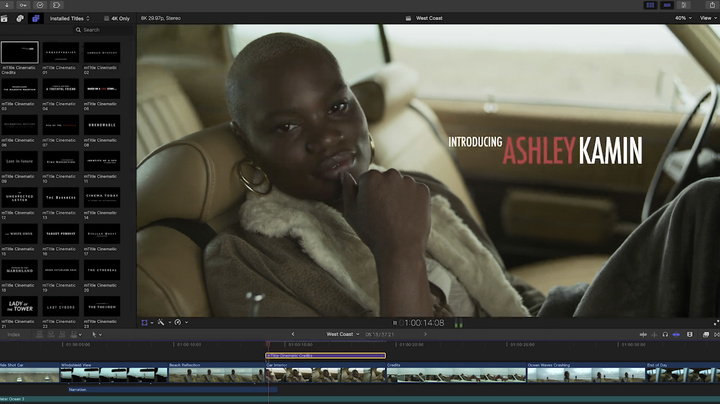The width and height of the screenshot is (720, 404).
Task: Click the Import Media arrow icon
Action: pos(7,5)
